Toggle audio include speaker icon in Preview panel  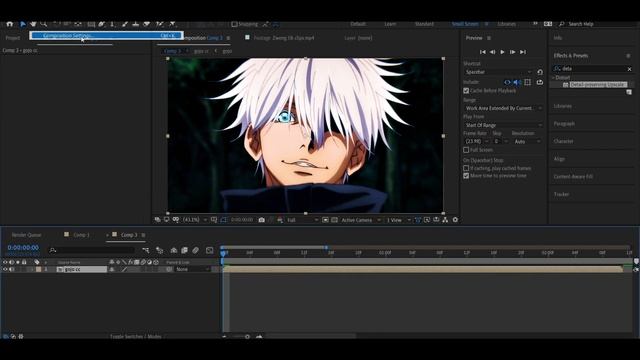point(517,82)
